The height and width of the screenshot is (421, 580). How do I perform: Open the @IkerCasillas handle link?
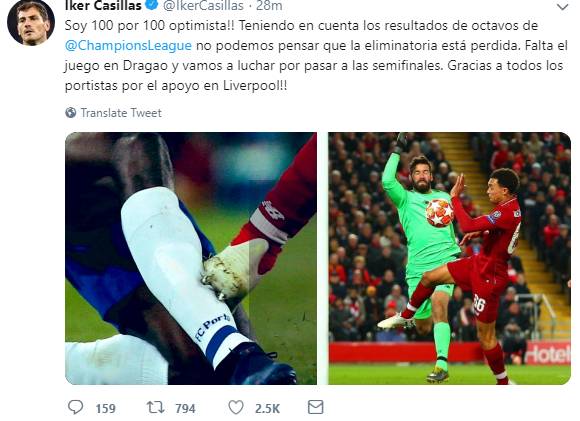[203, 6]
